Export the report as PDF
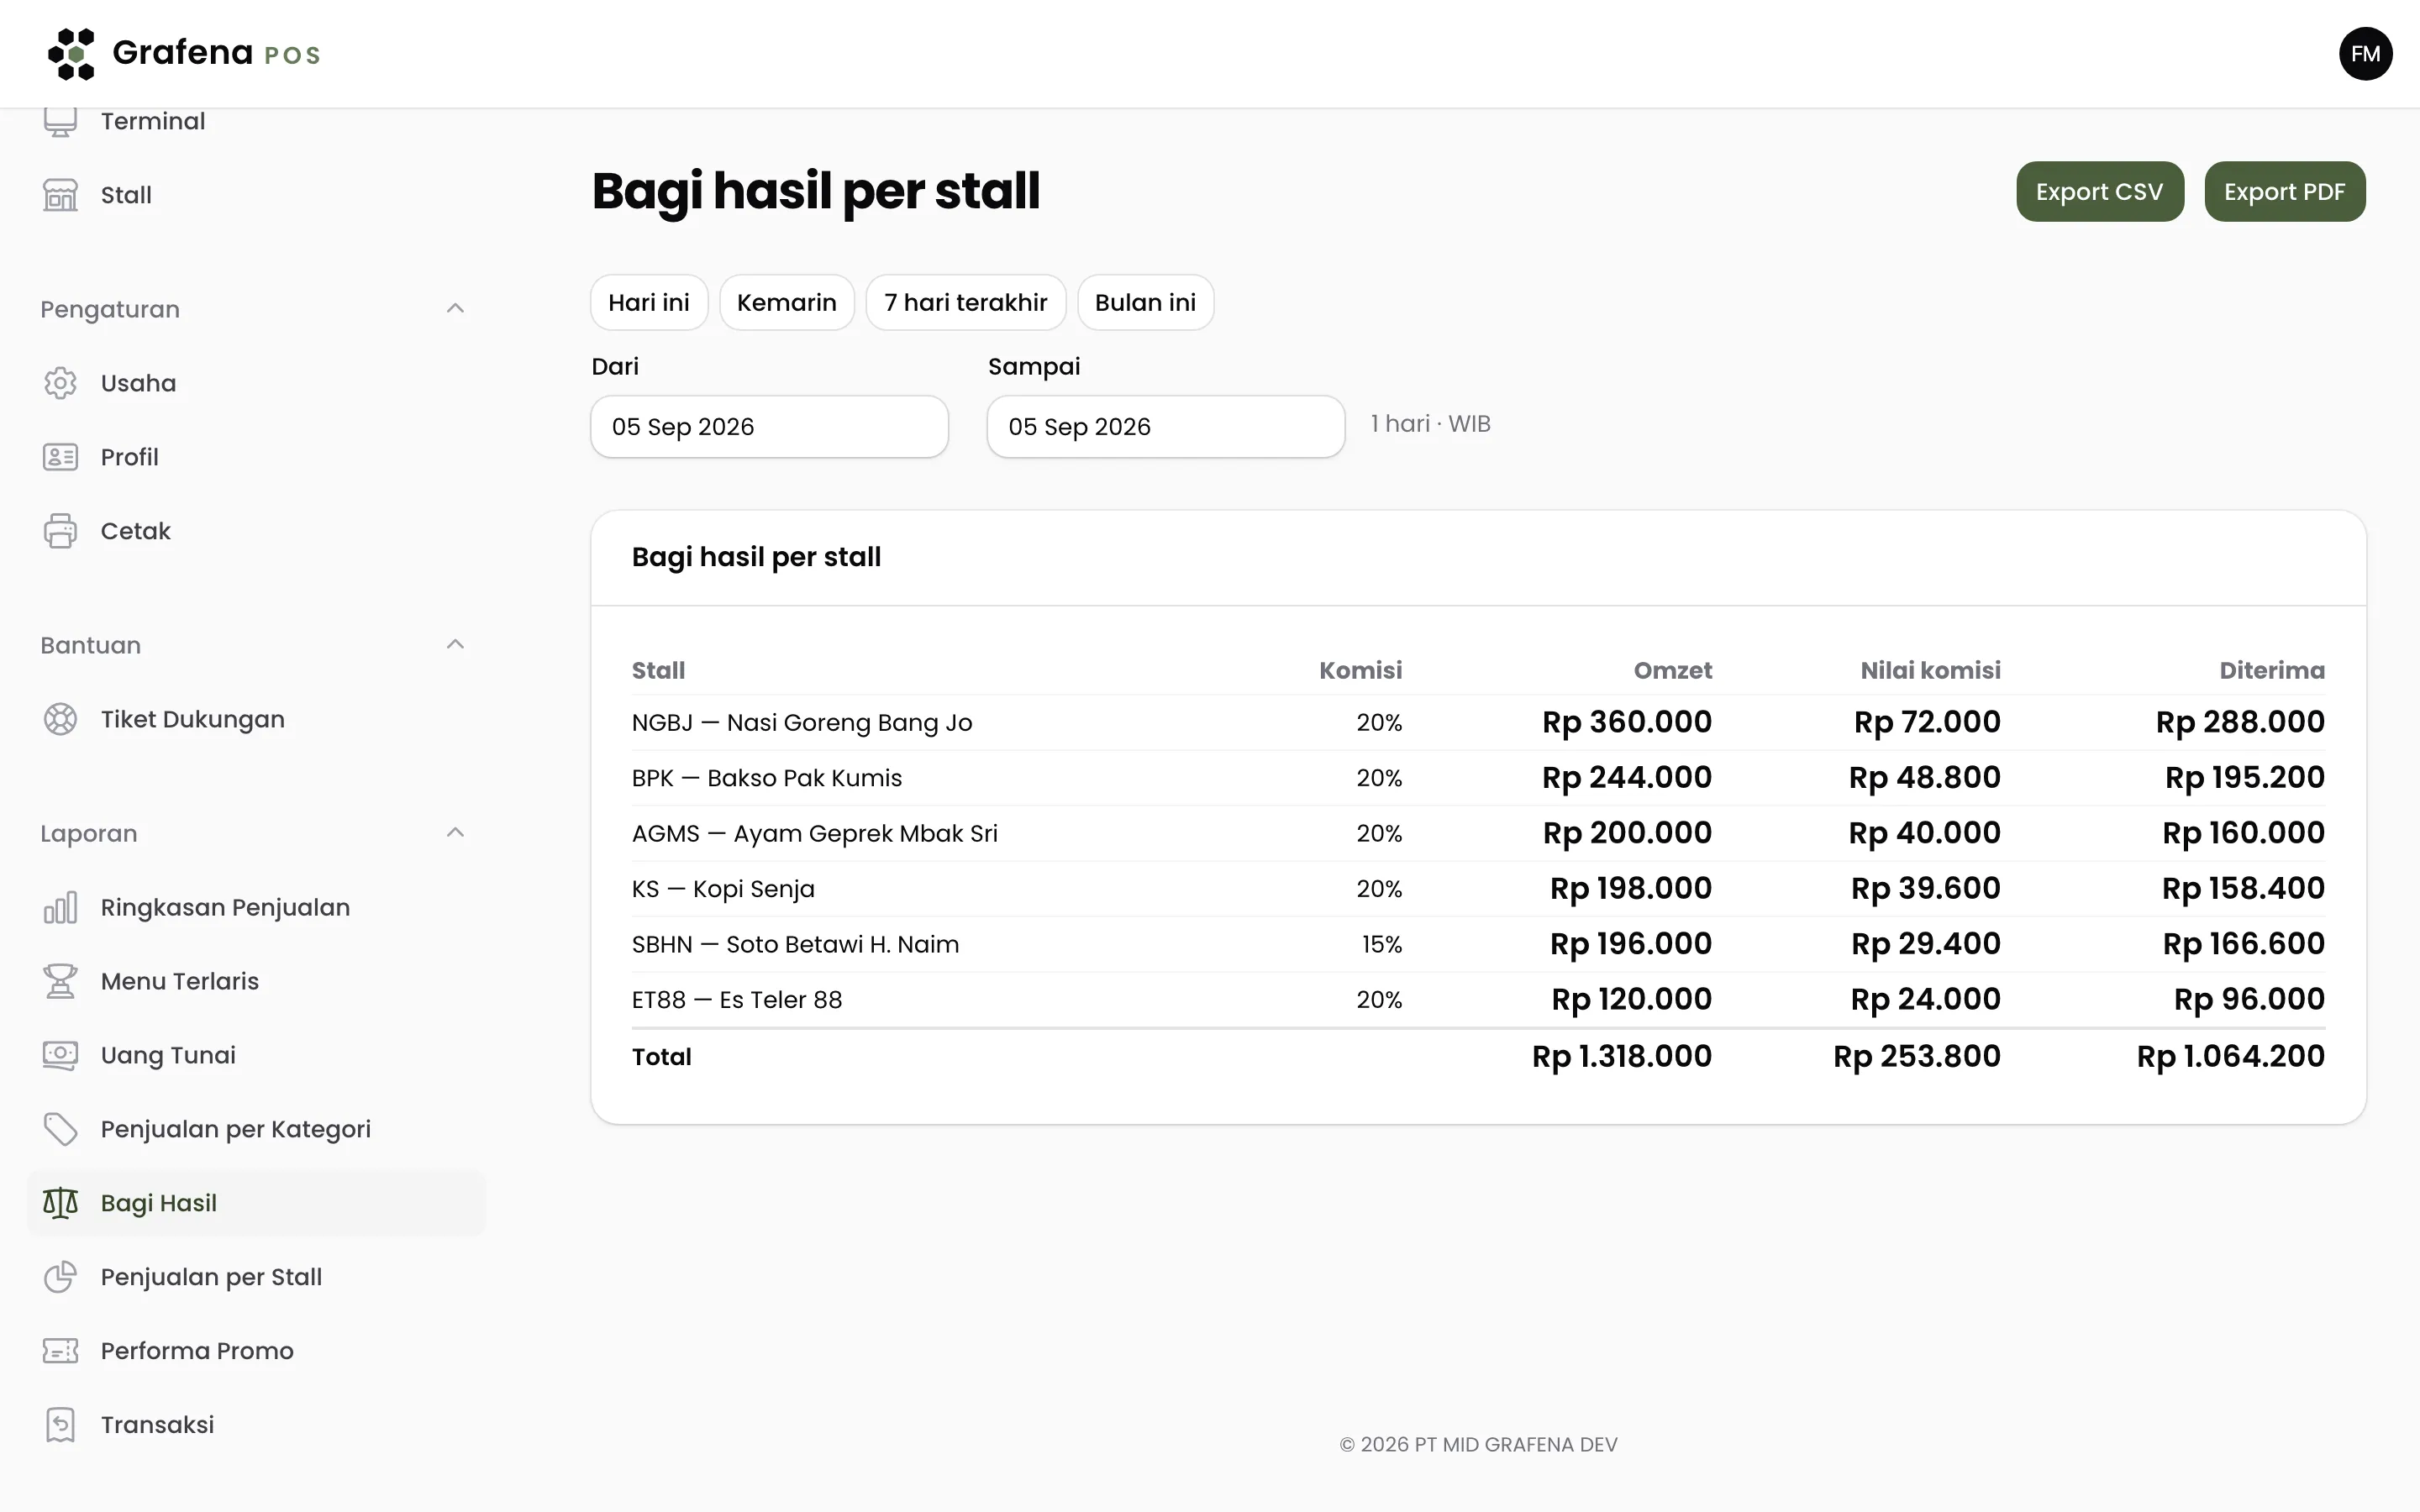Screen dimensions: 2420x1512 click(2285, 191)
